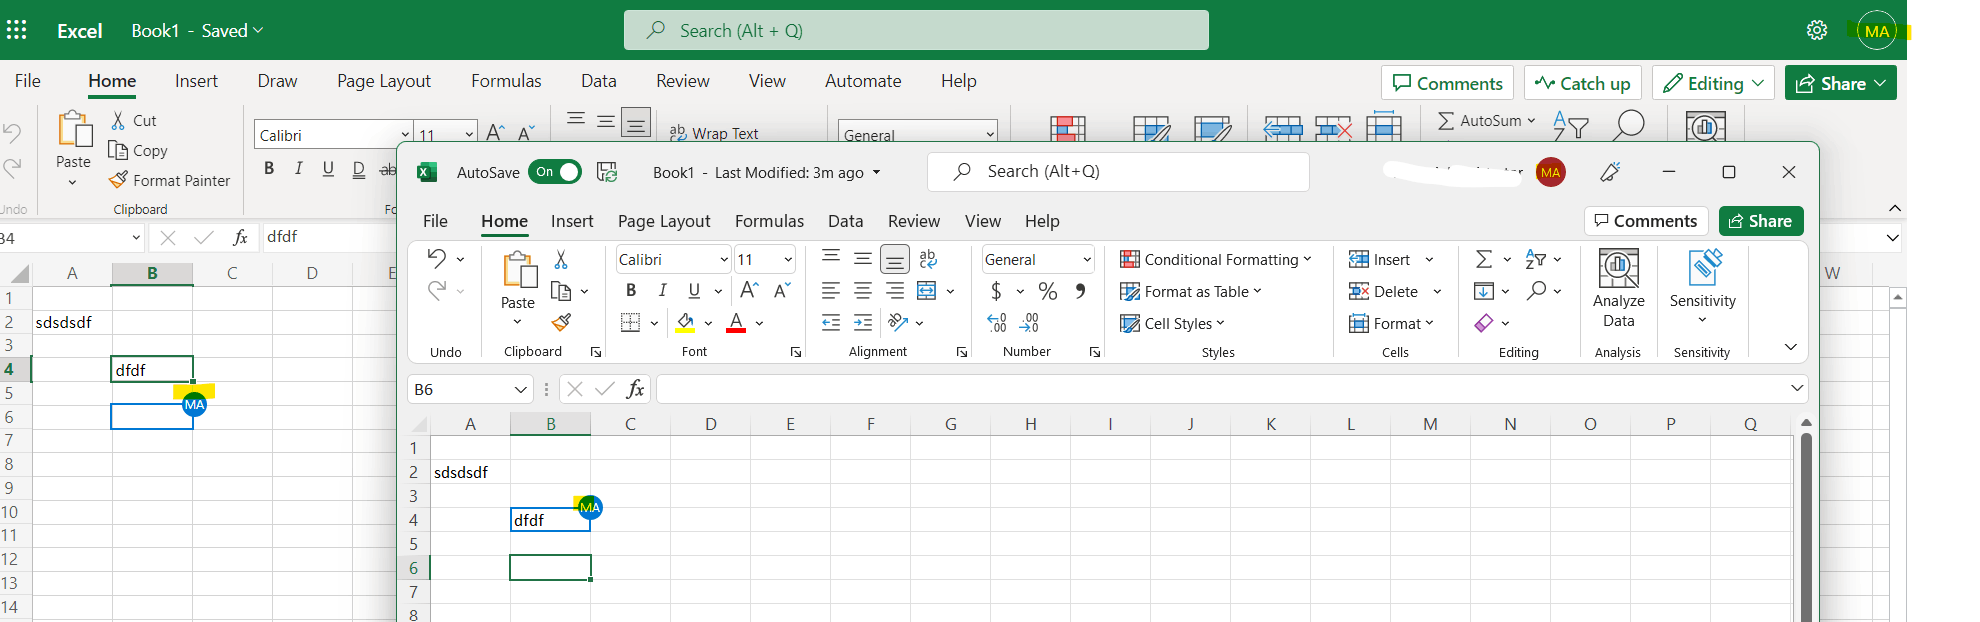
Task: Toggle Bold in desktop Excel Font group
Action: coord(630,291)
